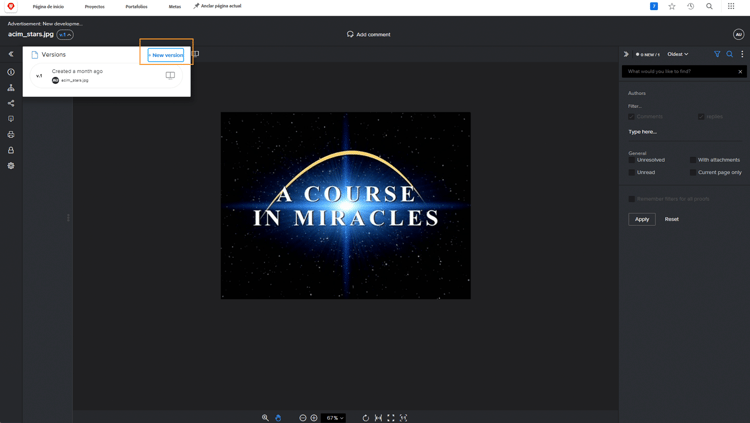The height and width of the screenshot is (423, 750).
Task: Click the comments search magnifier icon
Action: [x=729, y=54]
